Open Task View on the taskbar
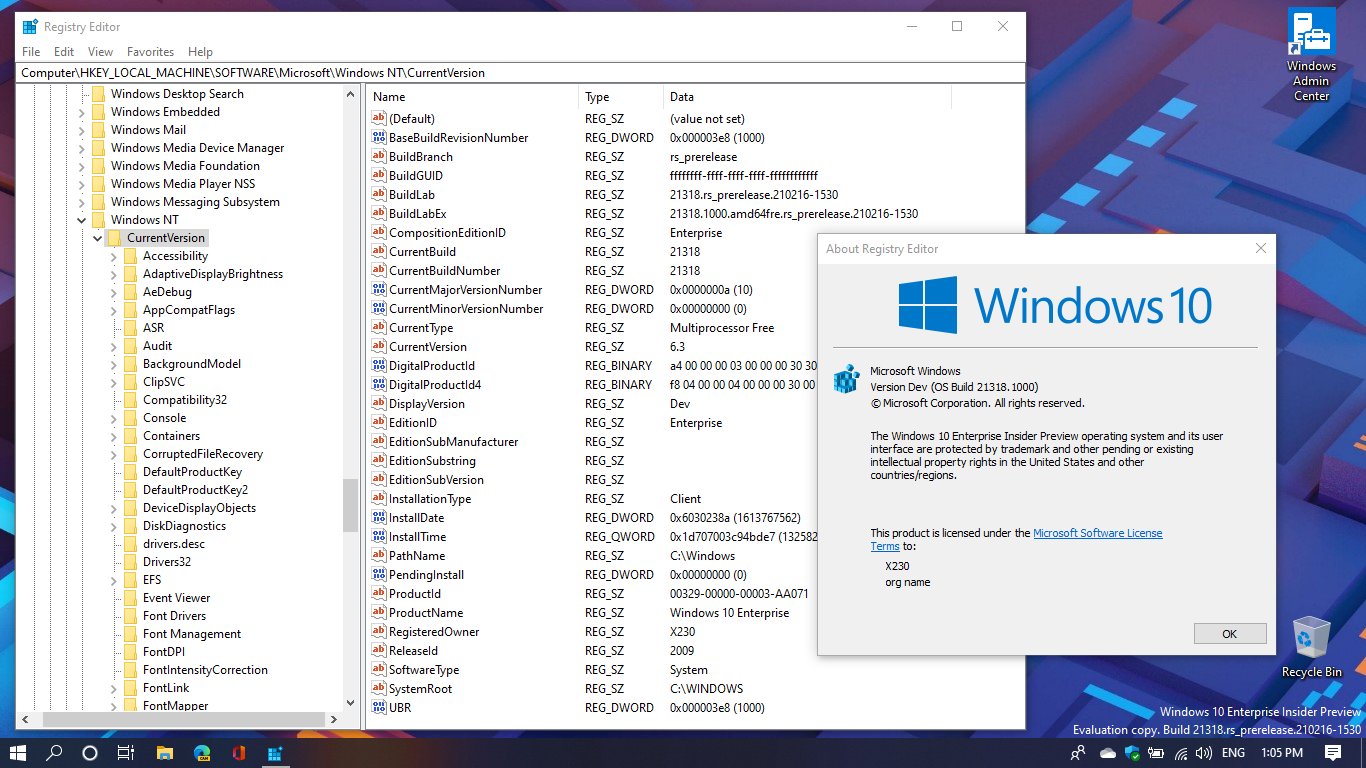 tap(126, 752)
